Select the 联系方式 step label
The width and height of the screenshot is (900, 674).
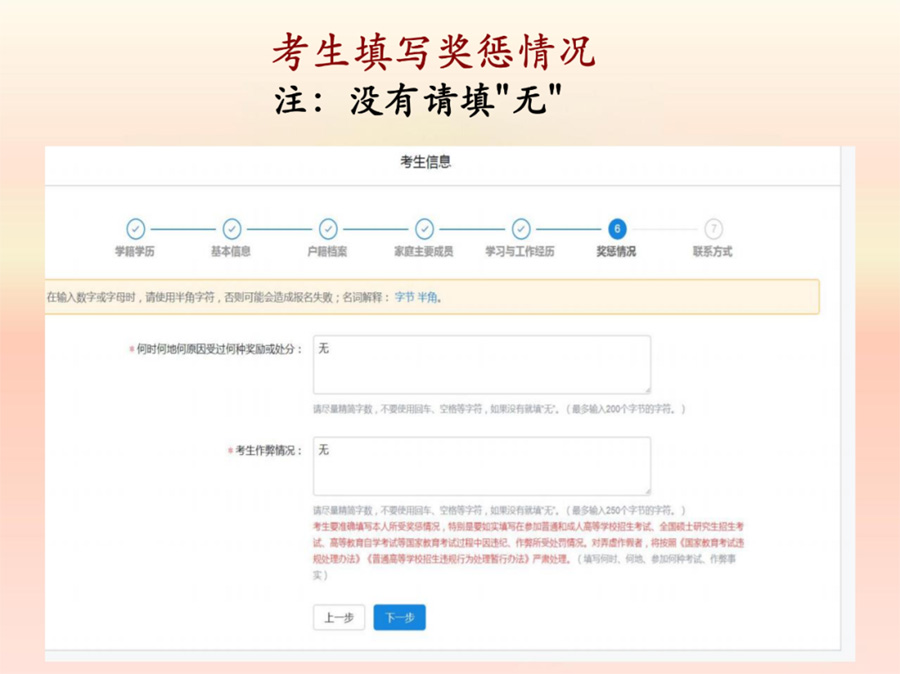coord(713,252)
